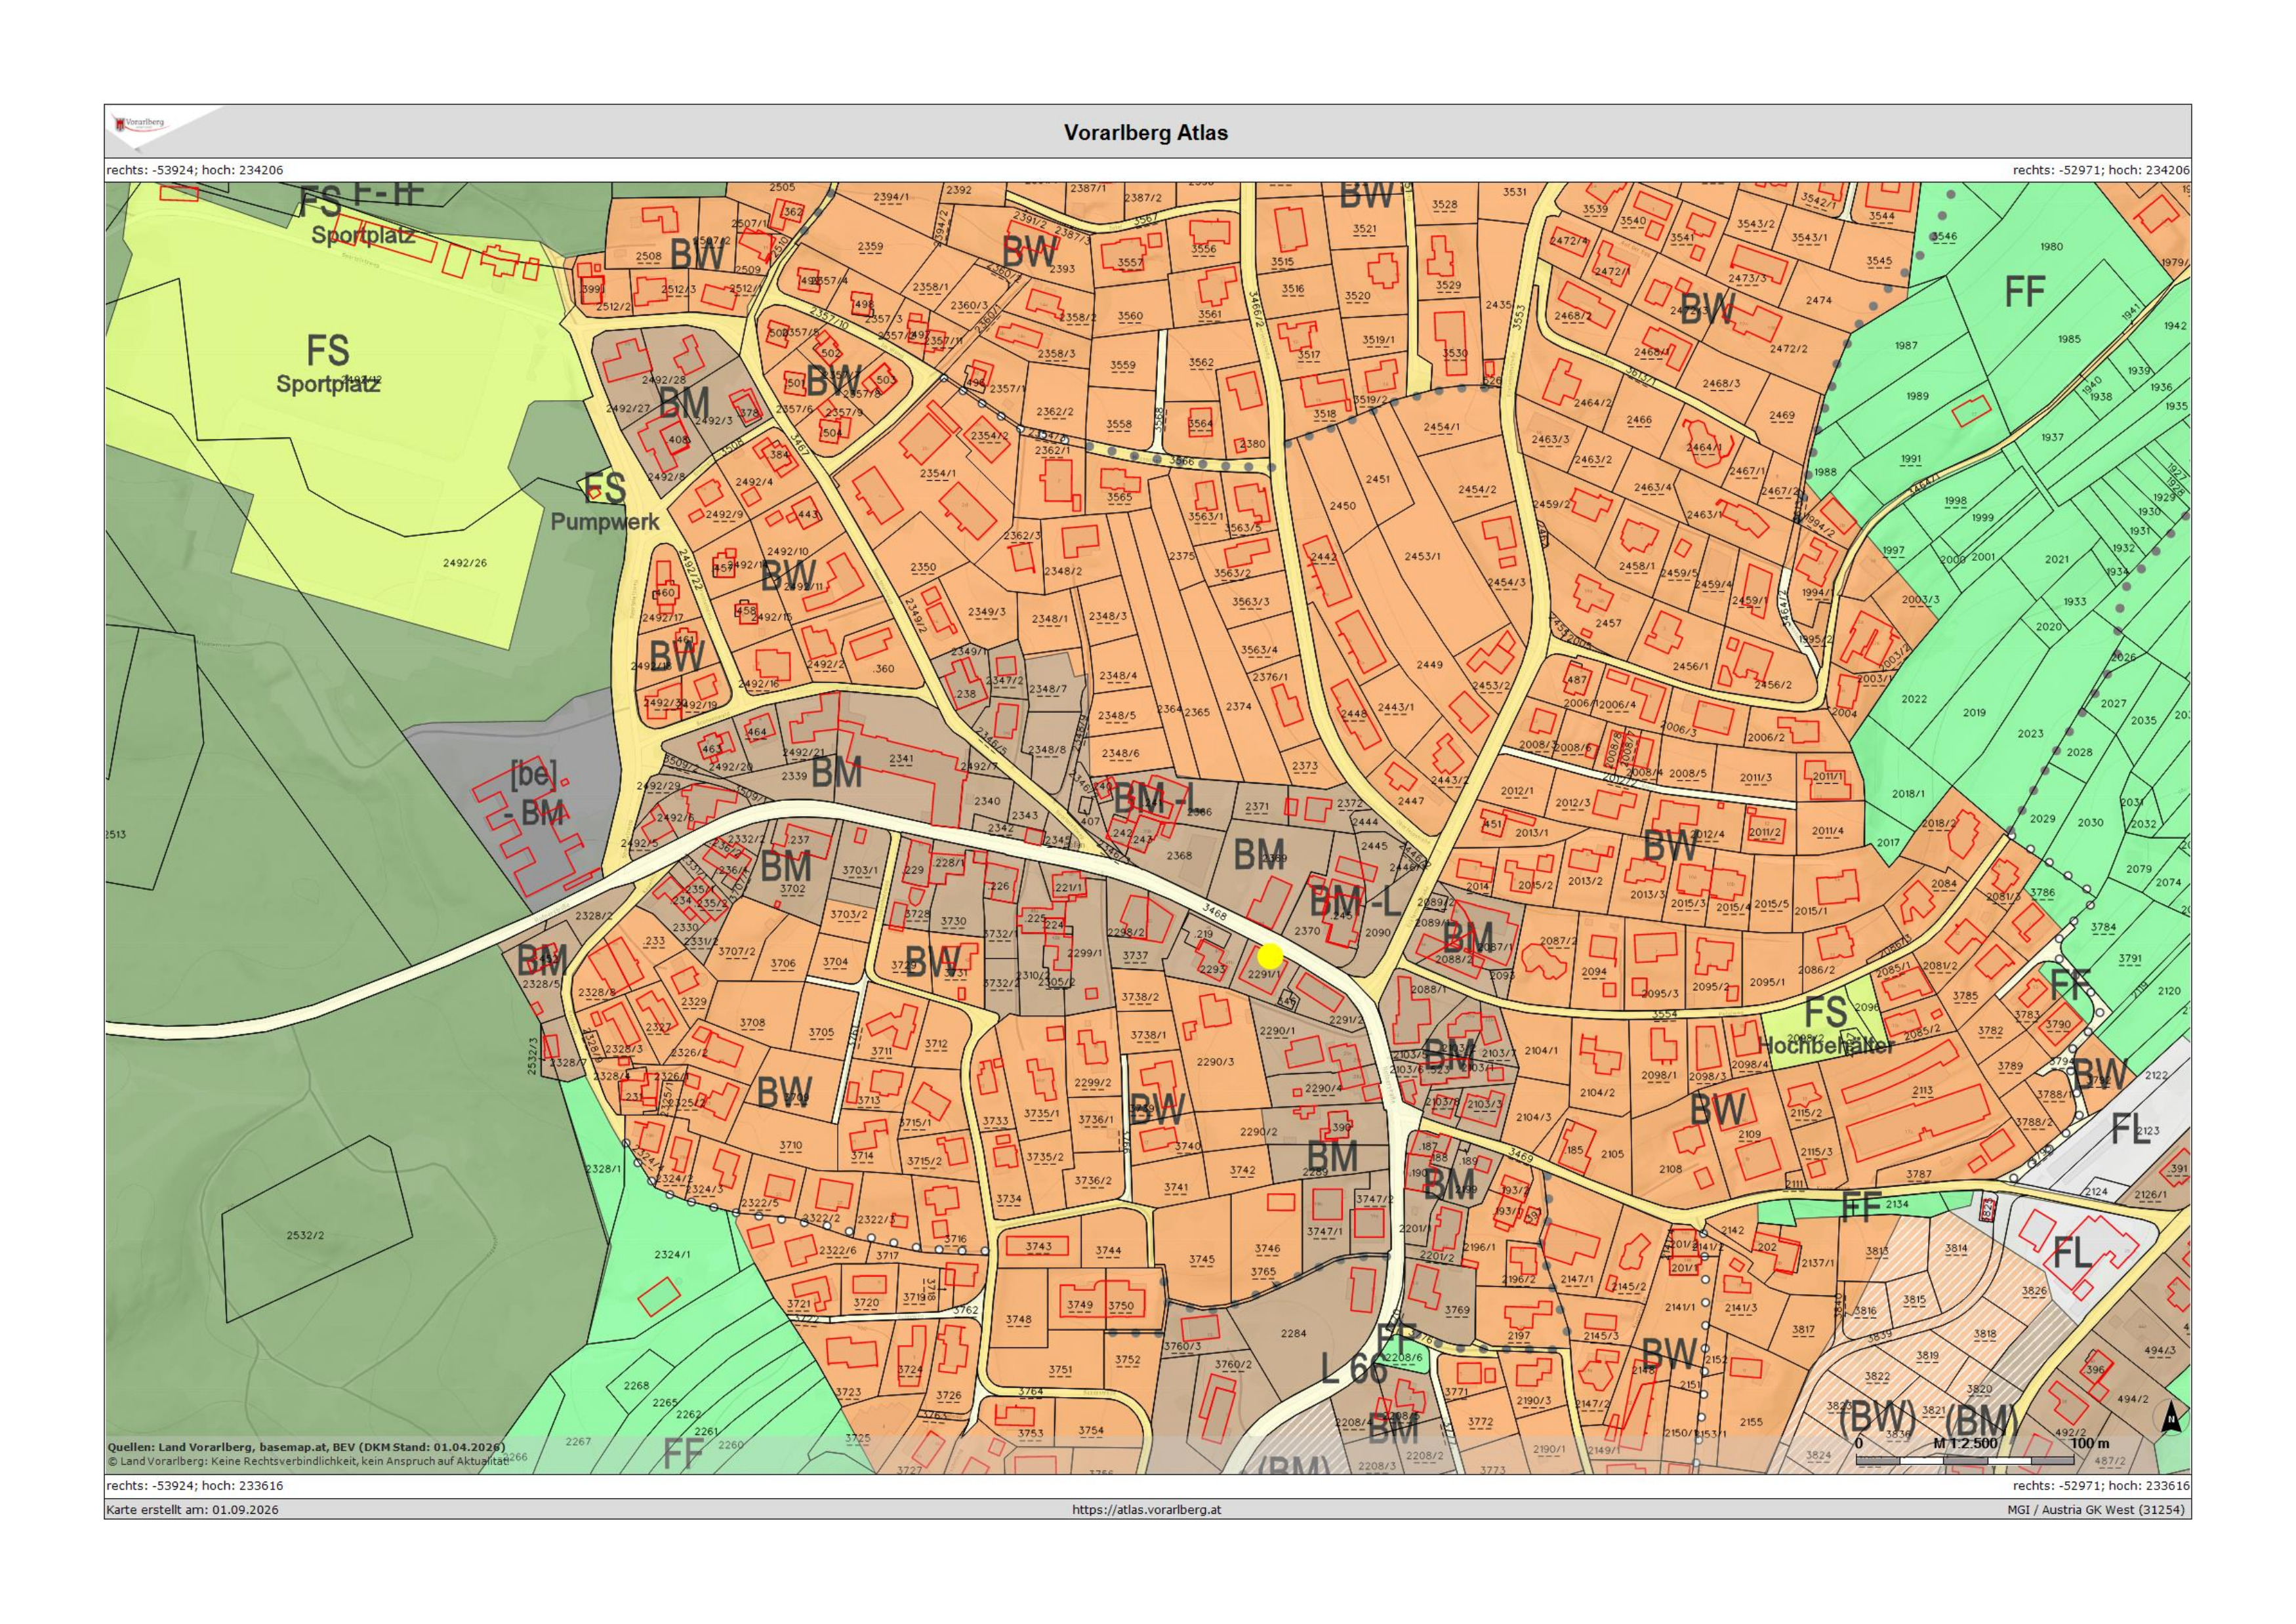Click parcel number 2492/26

pos(465,563)
